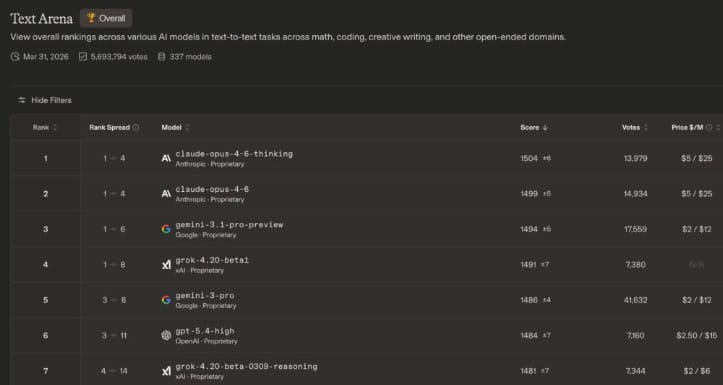Click the xAI logo for grok-4.20-beta1
Image resolution: width=723 pixels, height=385 pixels.
[x=166, y=265]
